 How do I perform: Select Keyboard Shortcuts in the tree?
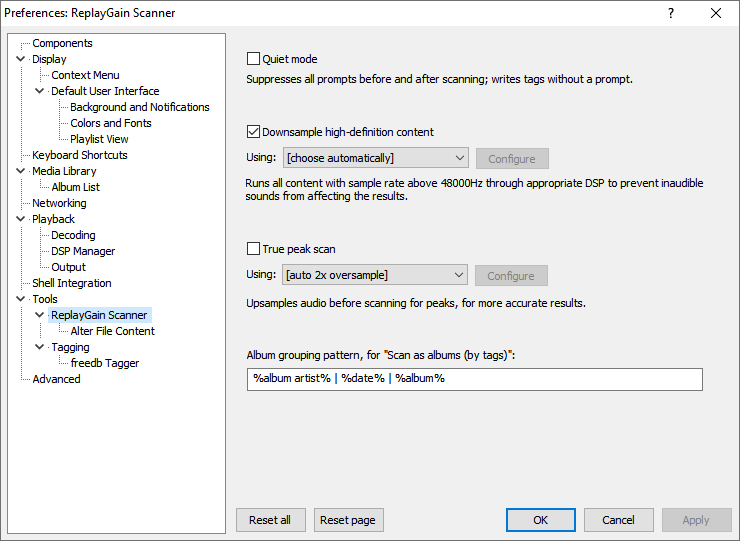79,155
